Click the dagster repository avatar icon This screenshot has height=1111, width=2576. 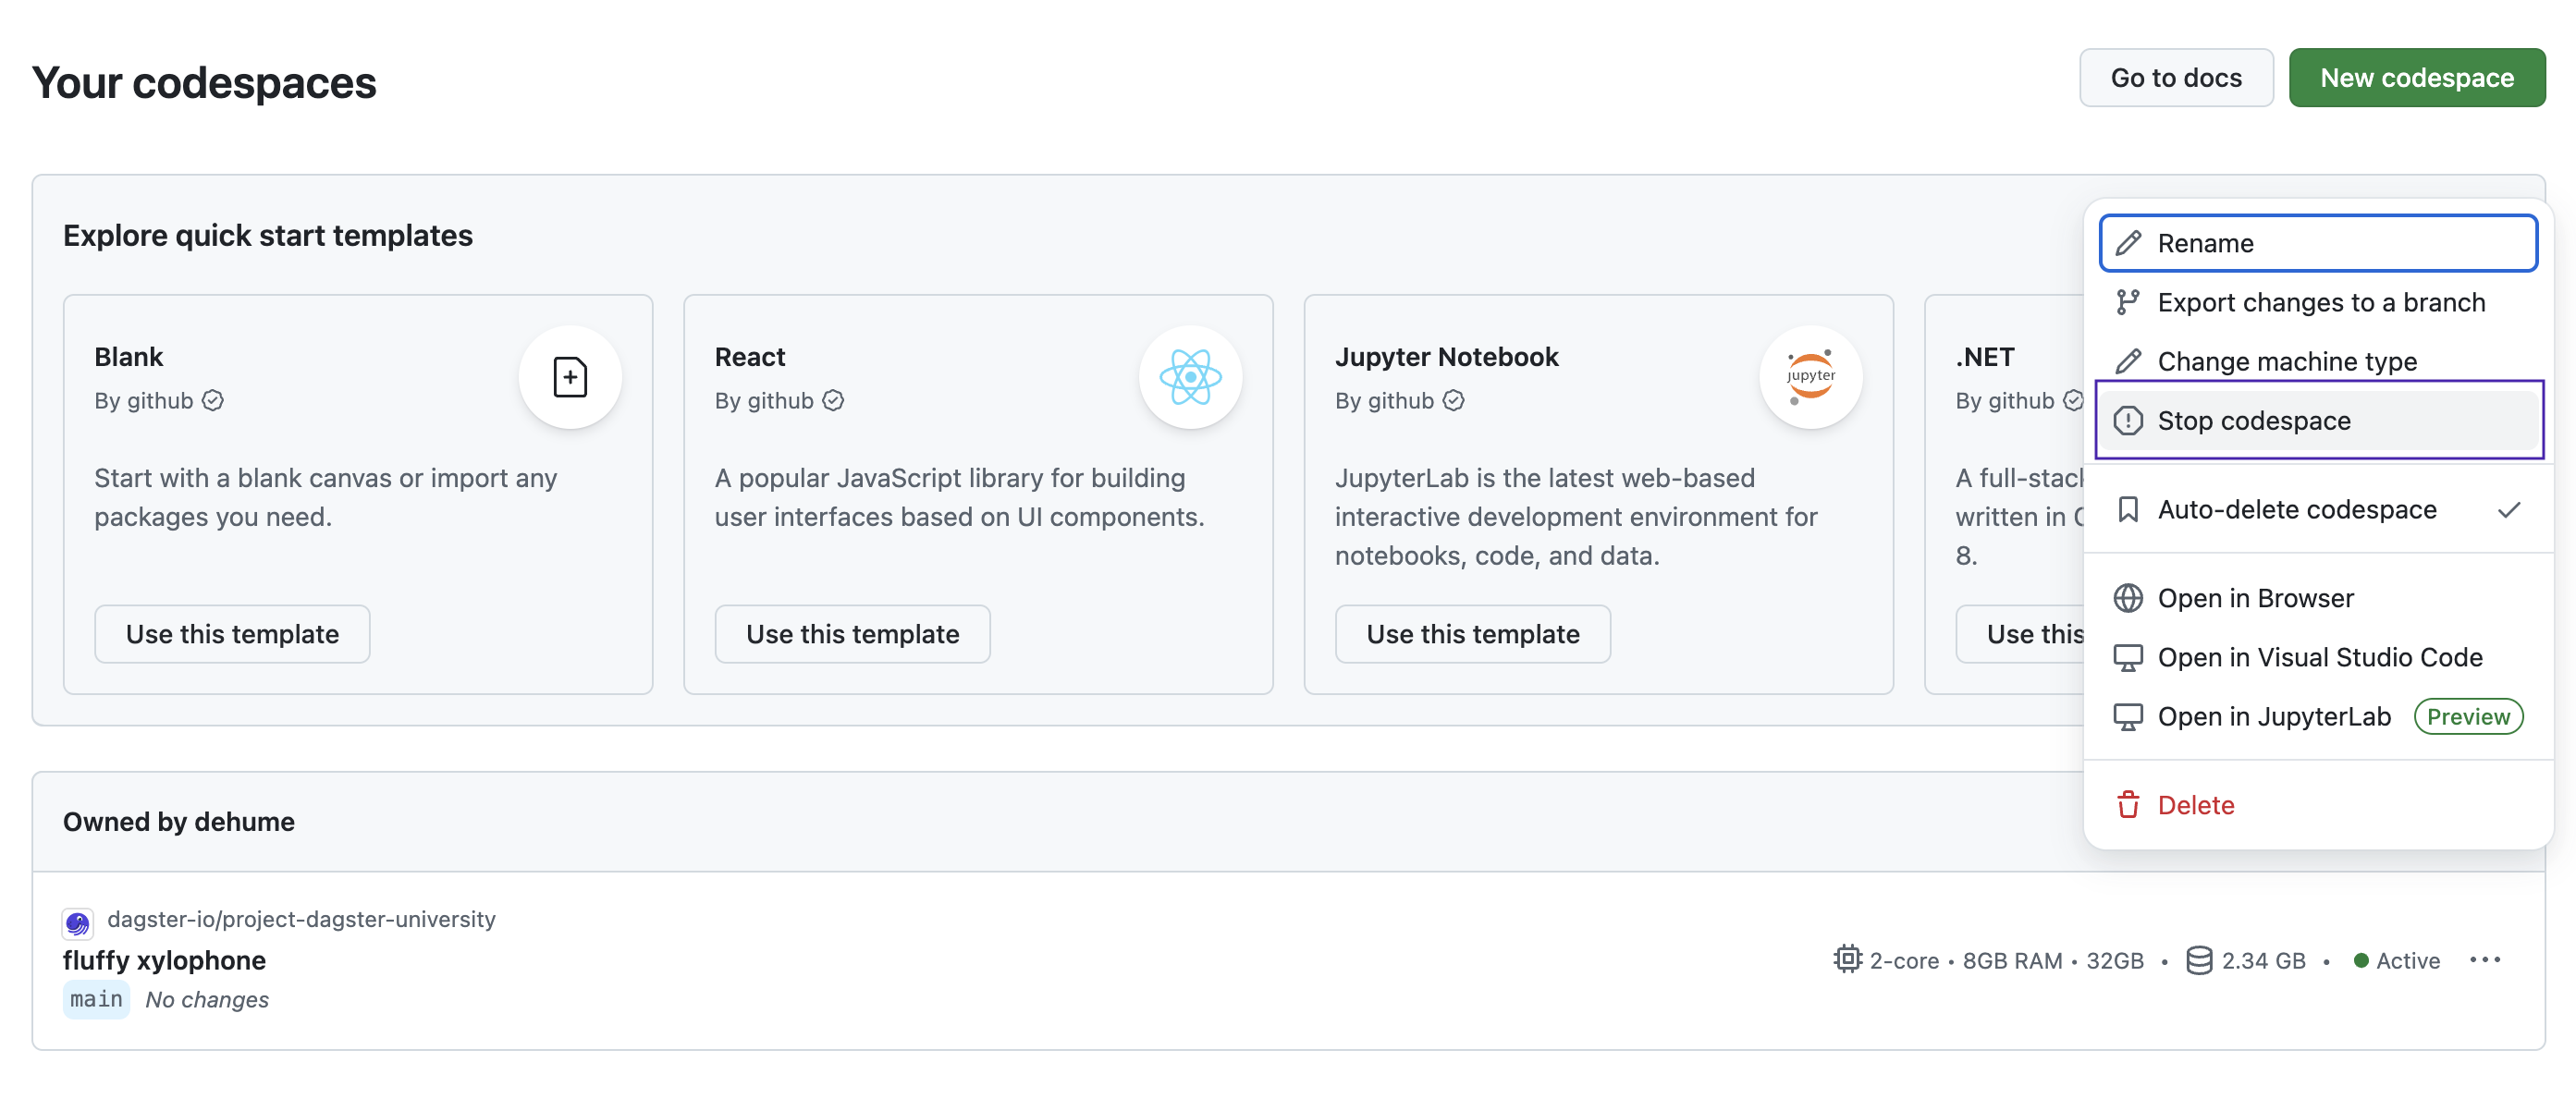click(x=78, y=922)
